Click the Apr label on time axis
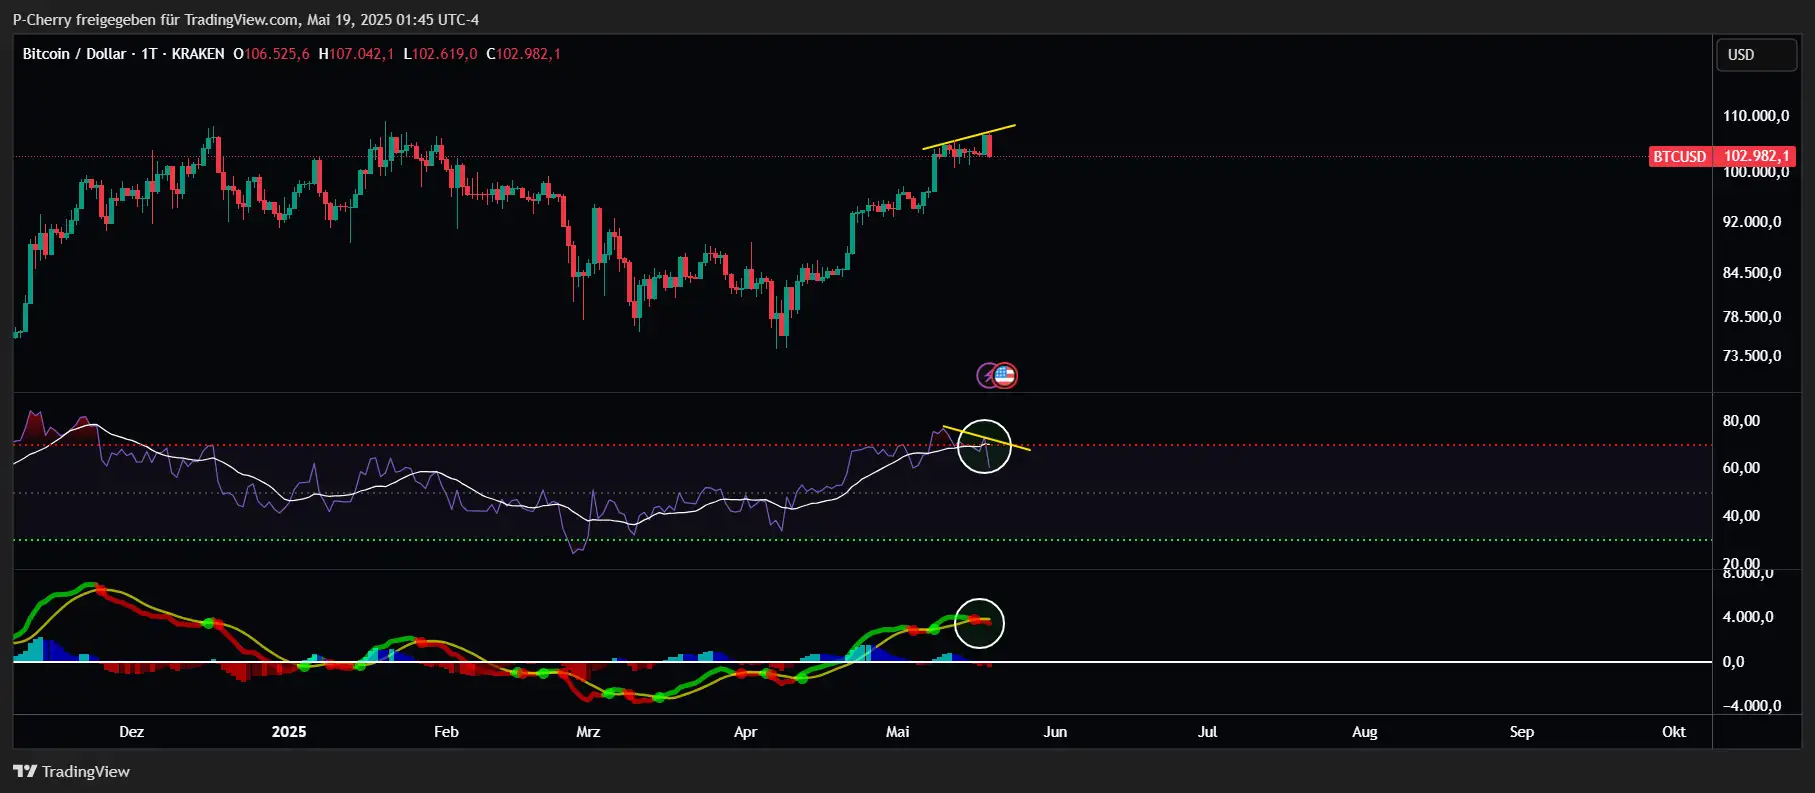 [x=745, y=732]
